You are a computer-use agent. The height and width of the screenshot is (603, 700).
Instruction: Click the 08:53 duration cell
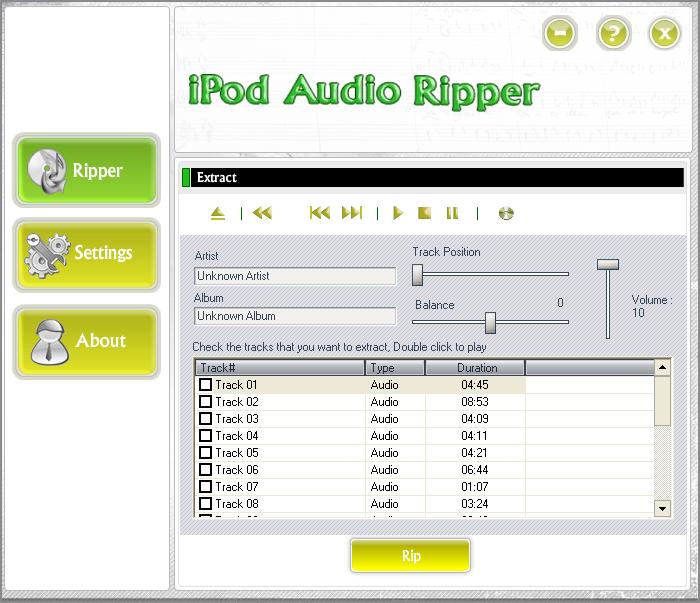pos(475,402)
